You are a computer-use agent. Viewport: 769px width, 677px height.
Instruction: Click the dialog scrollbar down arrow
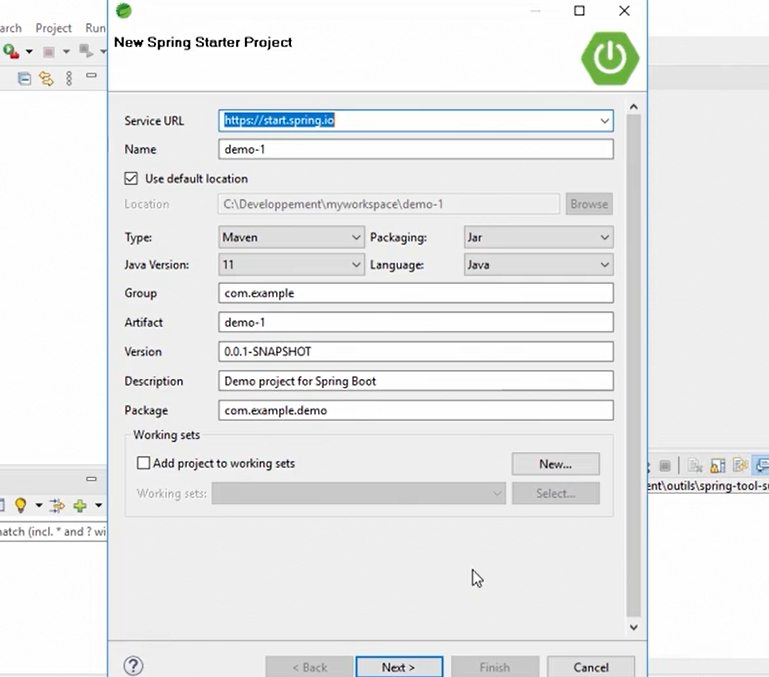(x=634, y=627)
